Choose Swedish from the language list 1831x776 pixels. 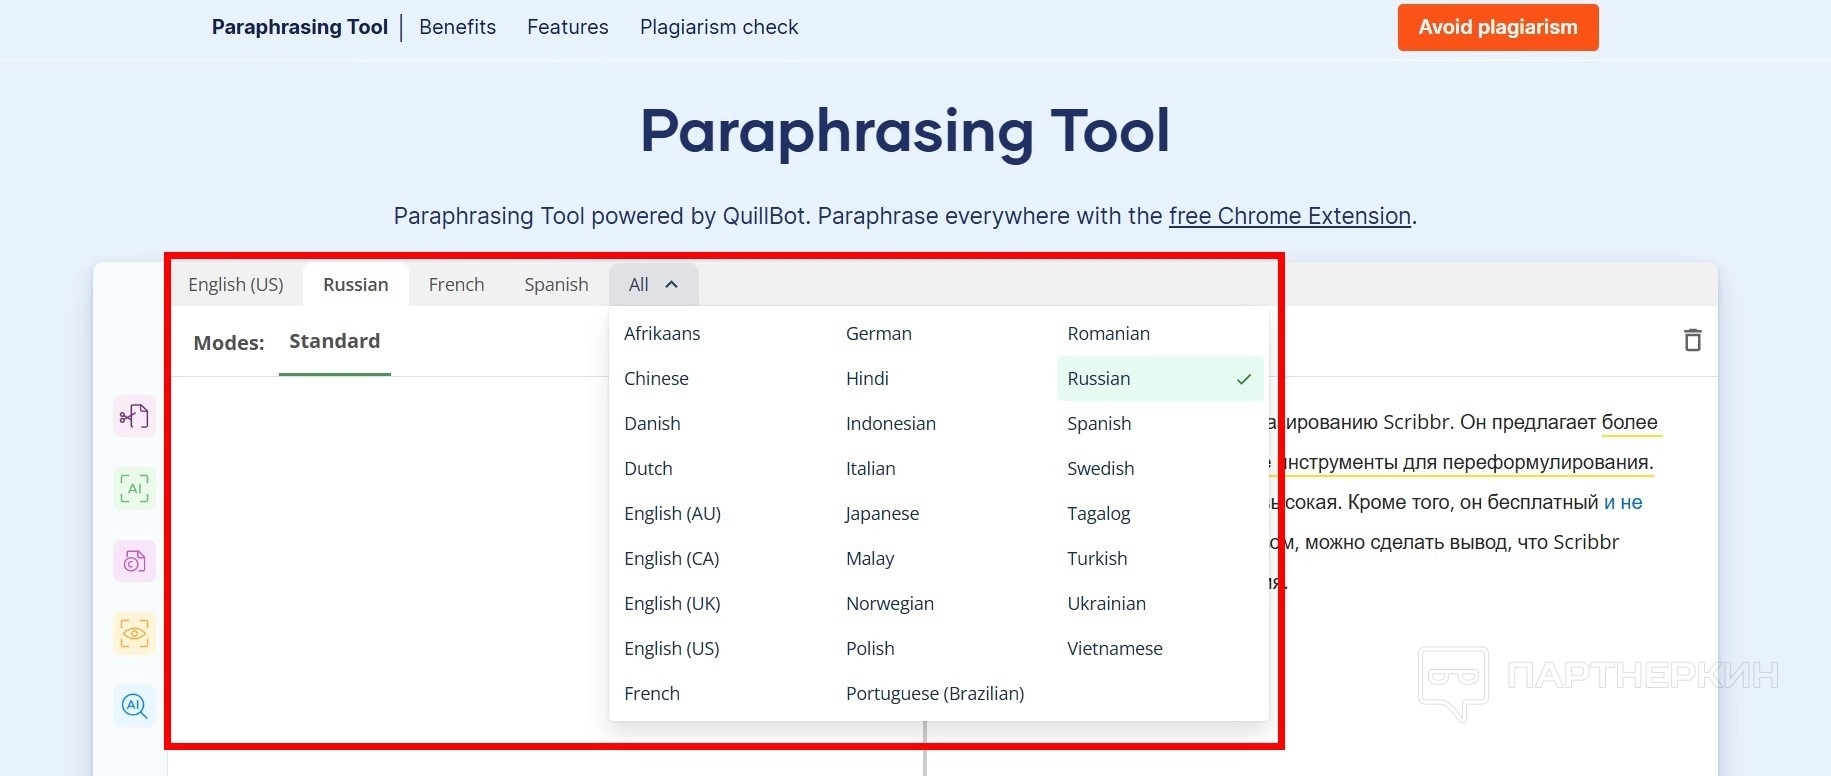(x=1100, y=468)
